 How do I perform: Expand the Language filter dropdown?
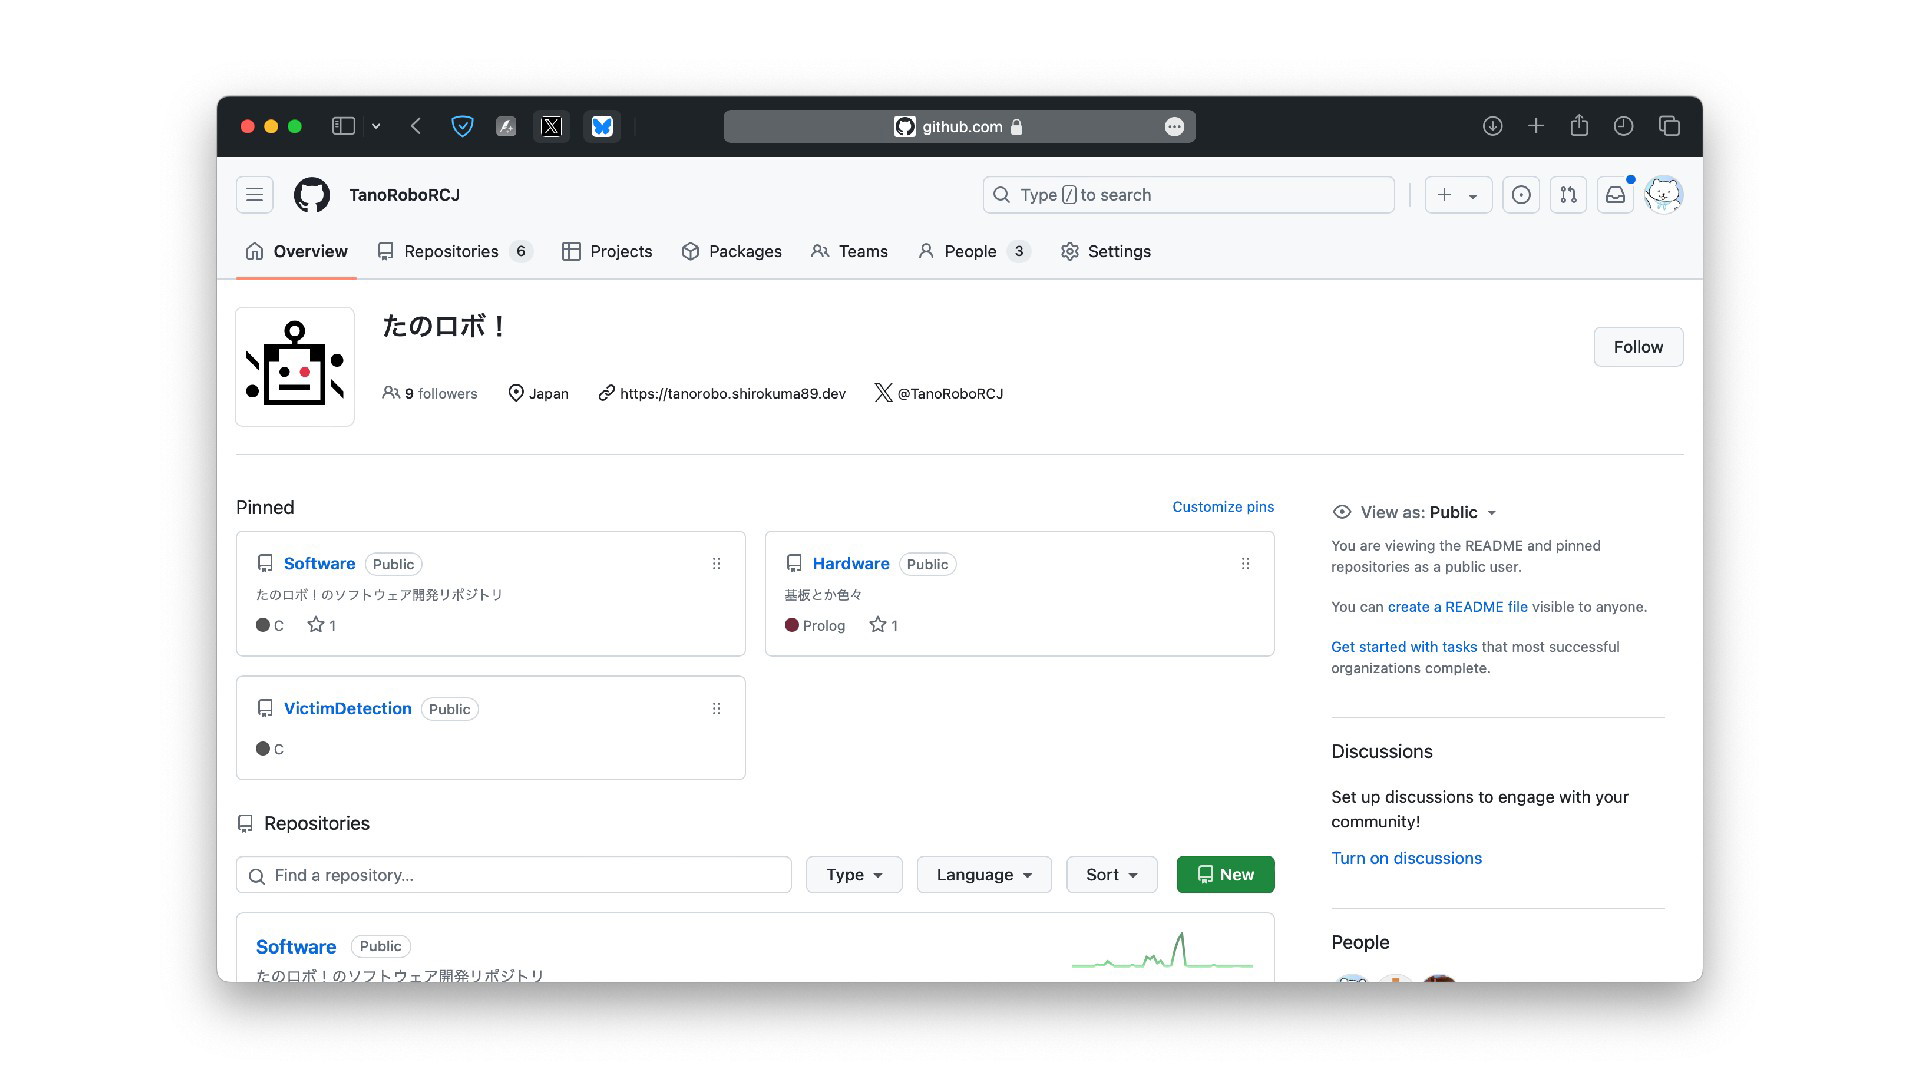984,875
